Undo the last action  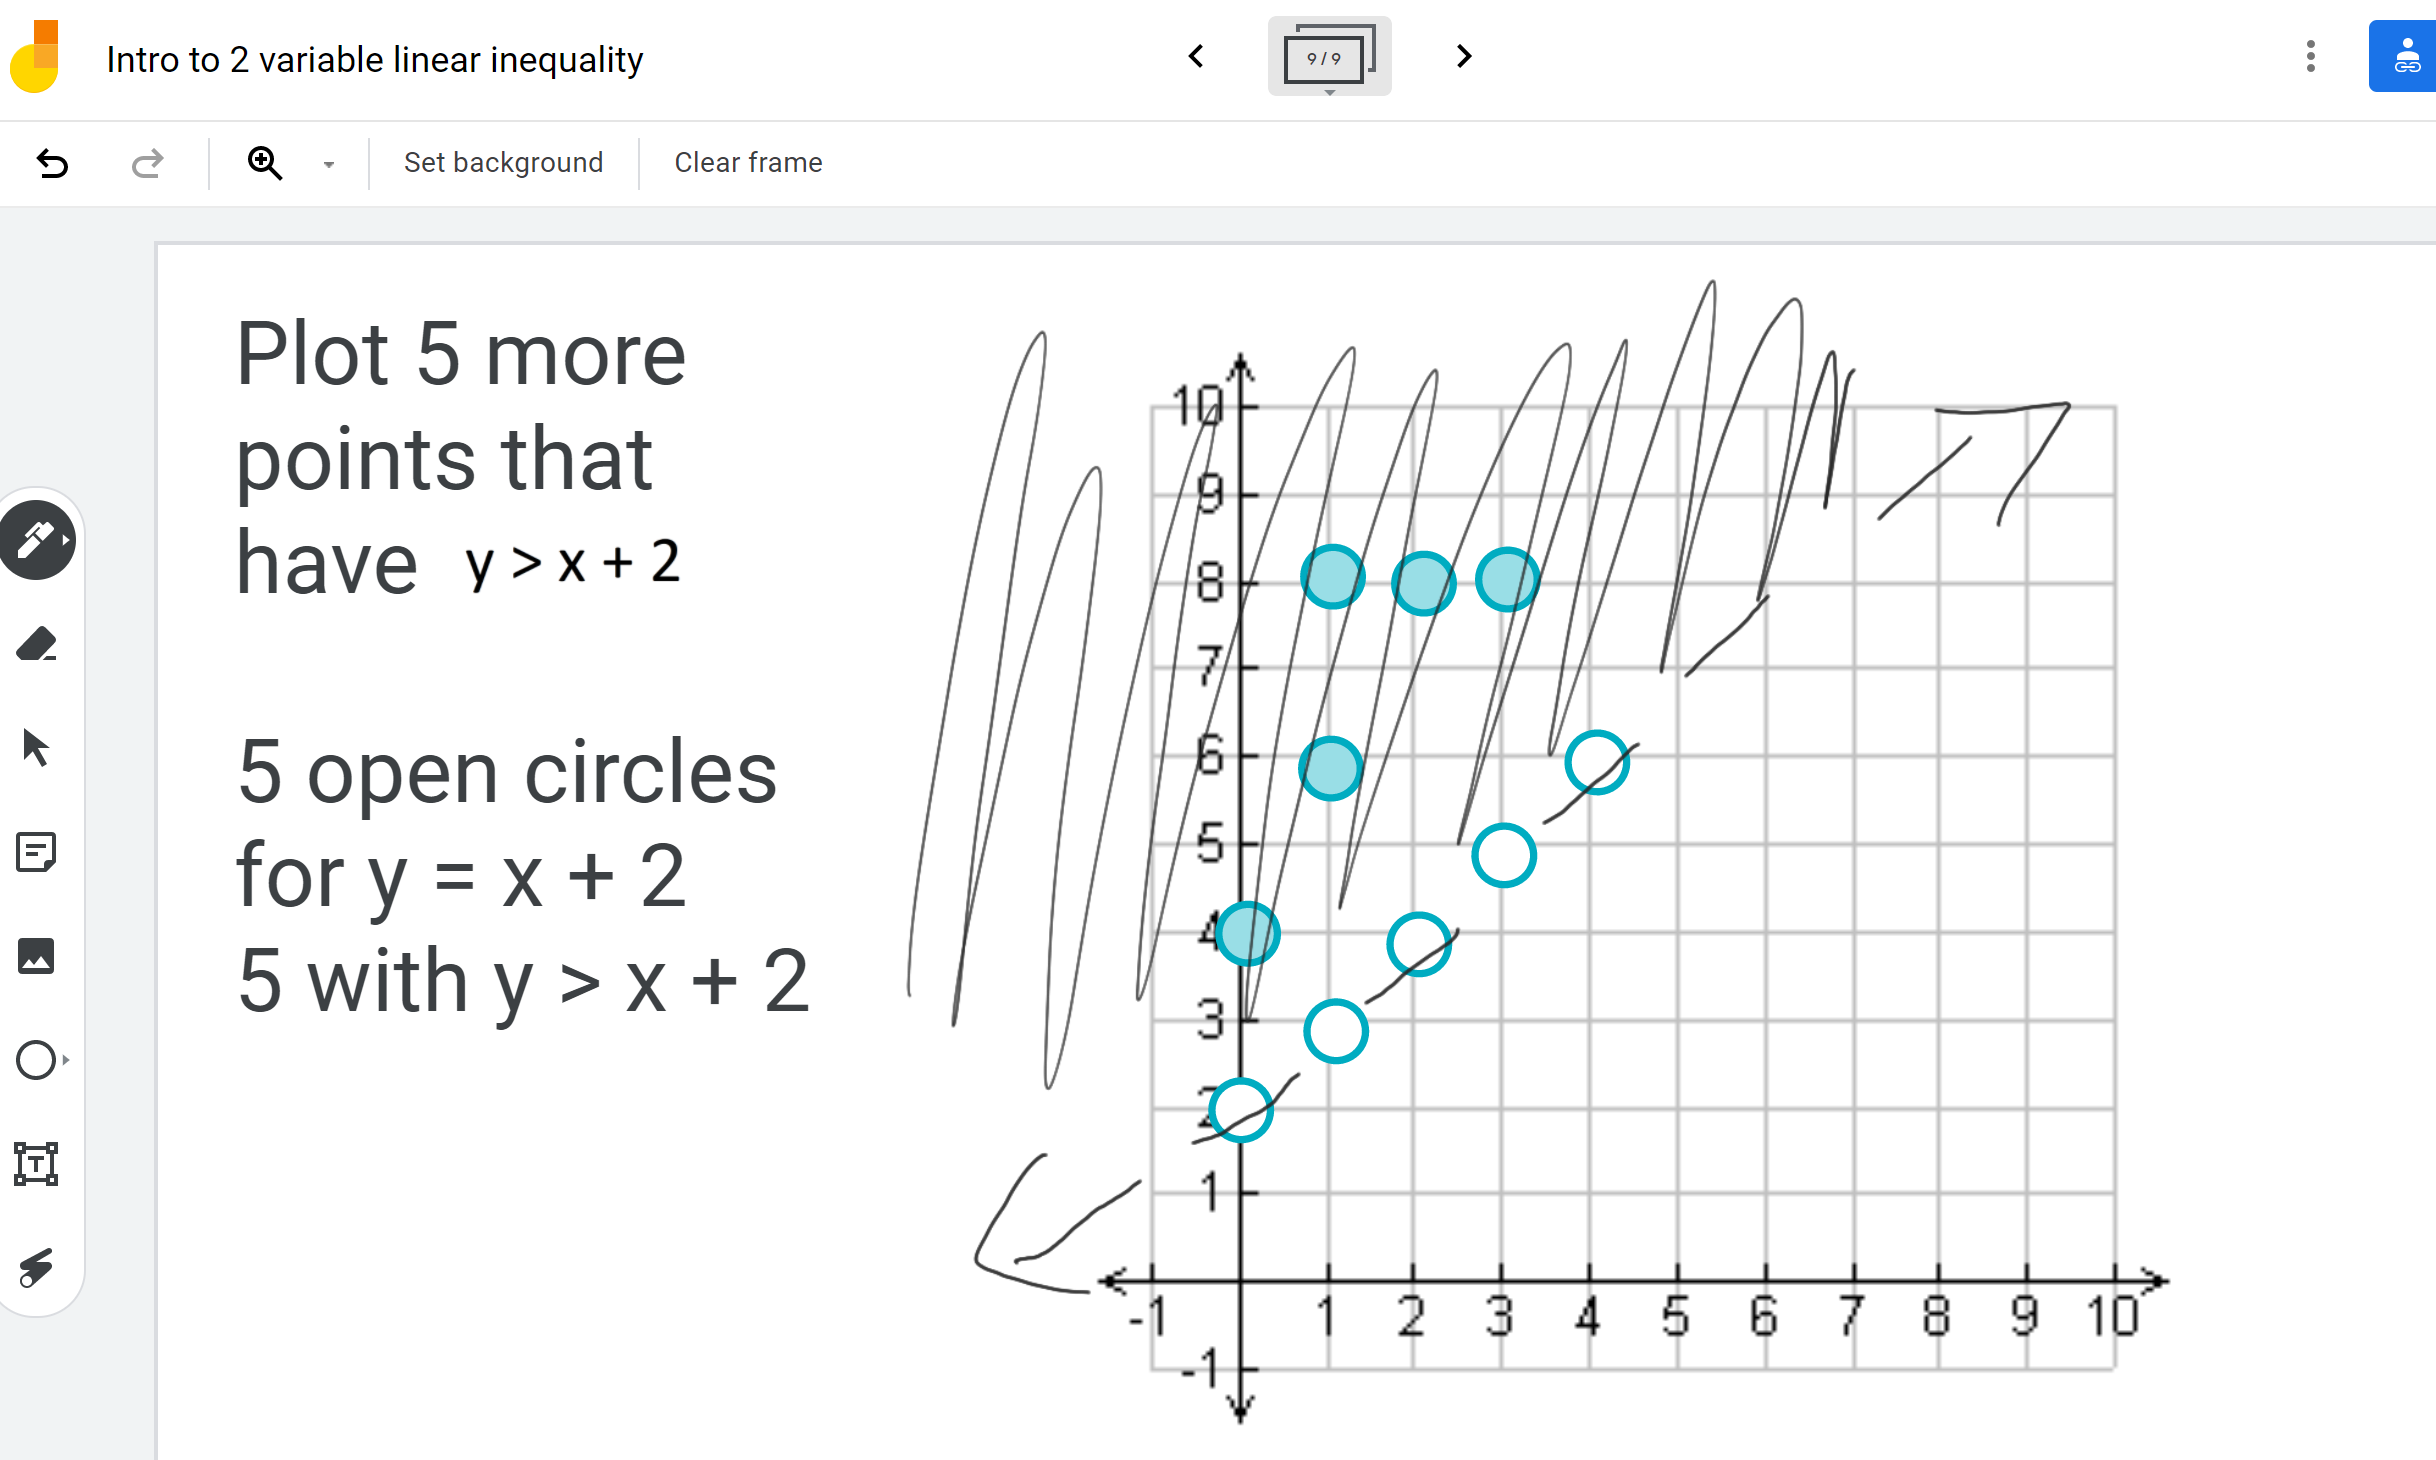[53, 163]
